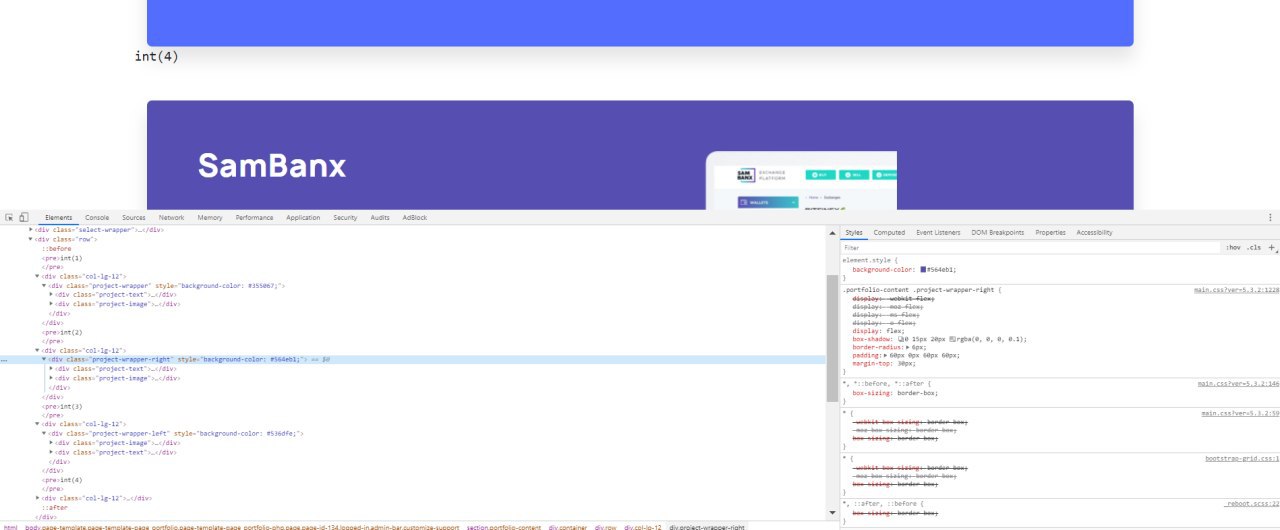Screen dimensions: 1280x530
Task: Select section.portfolio-content in breadcrumb bar
Action: 504,526
